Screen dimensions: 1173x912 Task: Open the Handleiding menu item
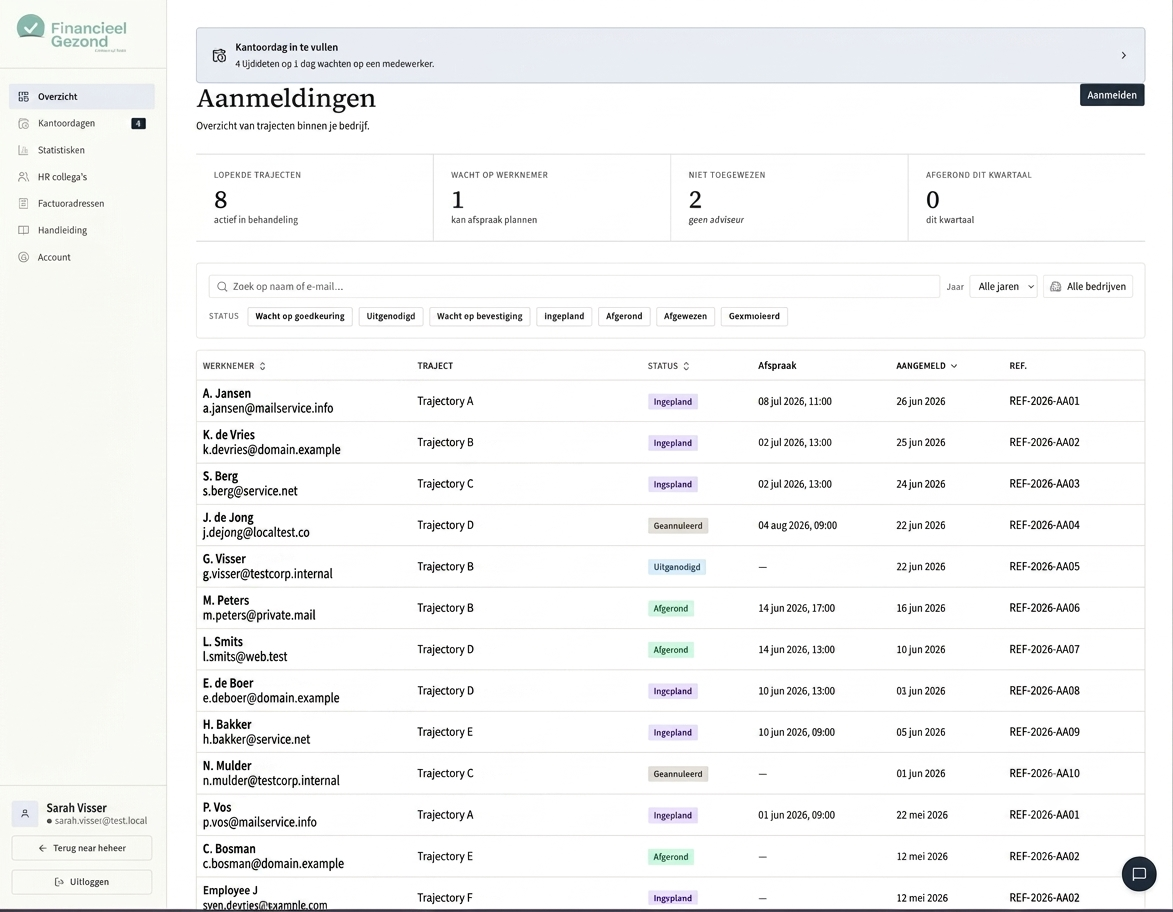click(x=82, y=230)
